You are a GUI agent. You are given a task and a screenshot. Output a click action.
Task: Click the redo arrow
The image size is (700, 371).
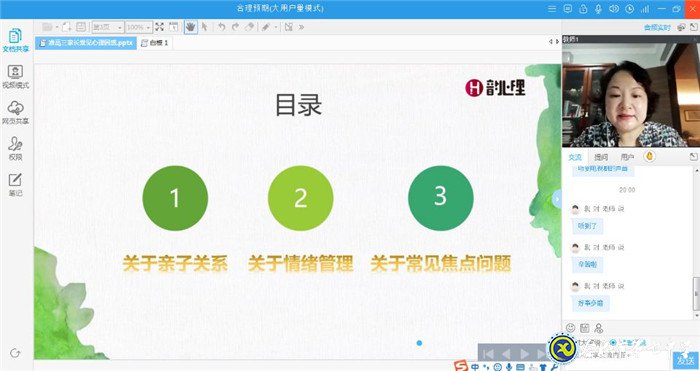coord(235,27)
